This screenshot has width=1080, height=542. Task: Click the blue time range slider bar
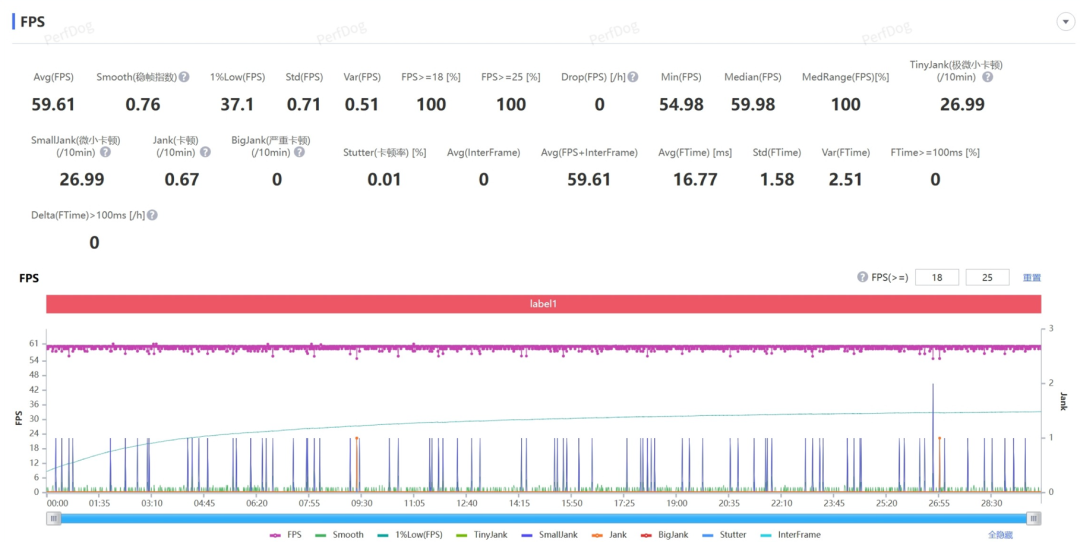[543, 519]
